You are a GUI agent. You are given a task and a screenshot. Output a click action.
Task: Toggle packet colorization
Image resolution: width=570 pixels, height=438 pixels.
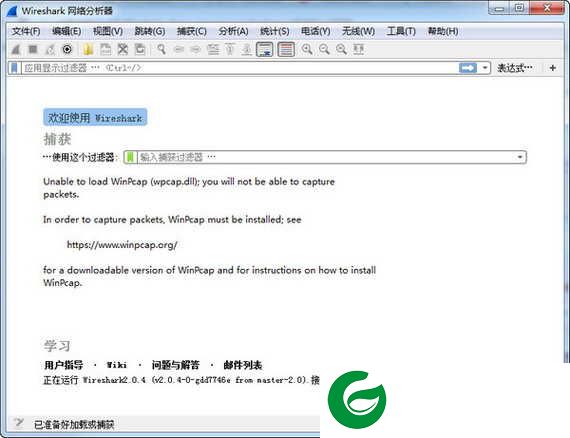coord(286,49)
